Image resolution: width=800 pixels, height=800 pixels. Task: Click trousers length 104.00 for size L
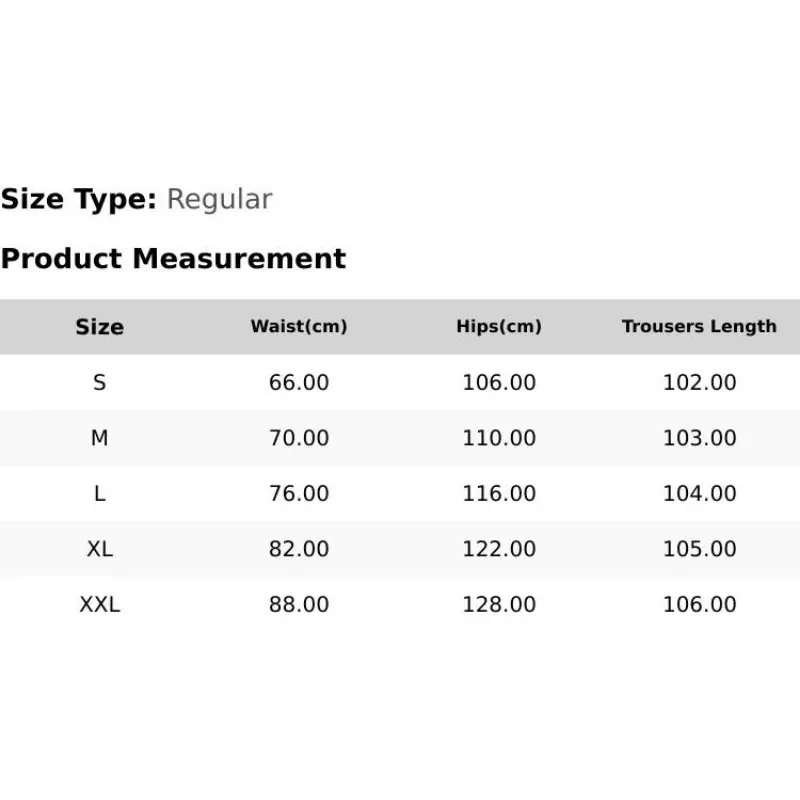pyautogui.click(x=699, y=493)
